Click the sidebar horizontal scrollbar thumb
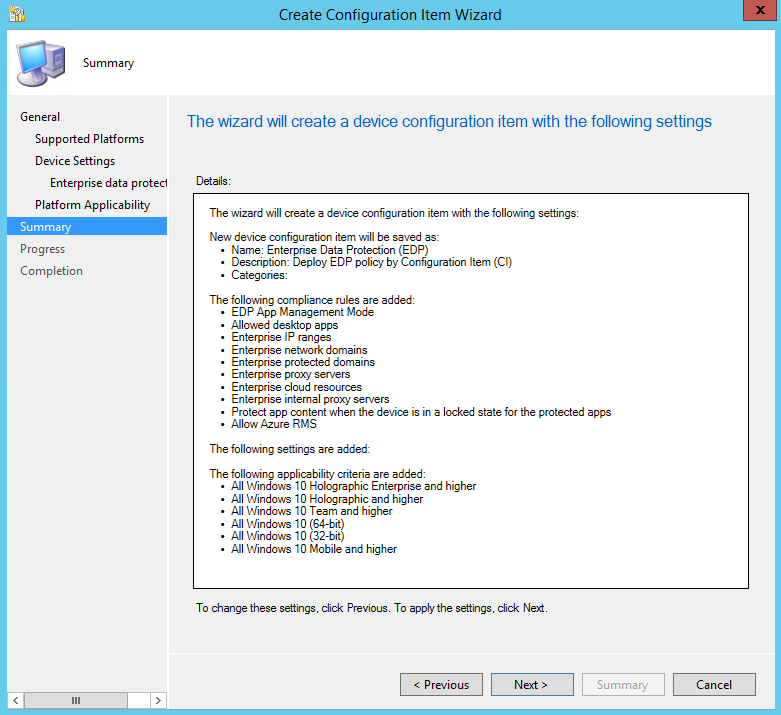The height and width of the screenshot is (715, 781). coord(76,700)
